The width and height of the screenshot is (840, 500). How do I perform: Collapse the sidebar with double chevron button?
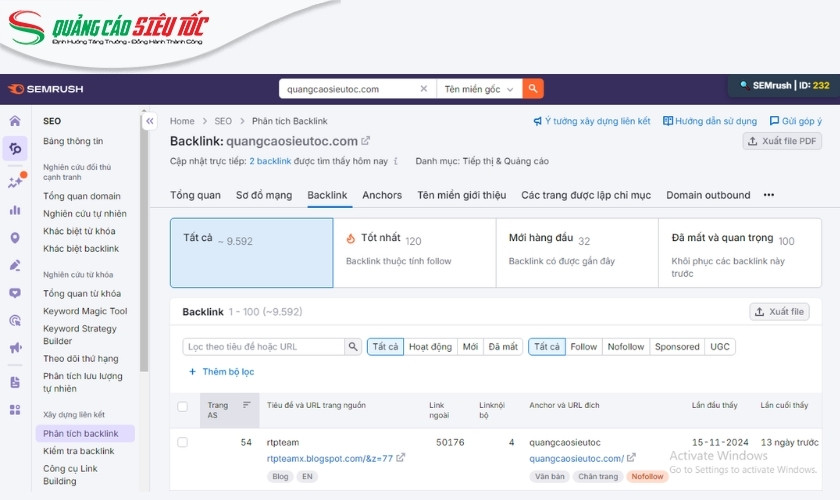point(150,121)
